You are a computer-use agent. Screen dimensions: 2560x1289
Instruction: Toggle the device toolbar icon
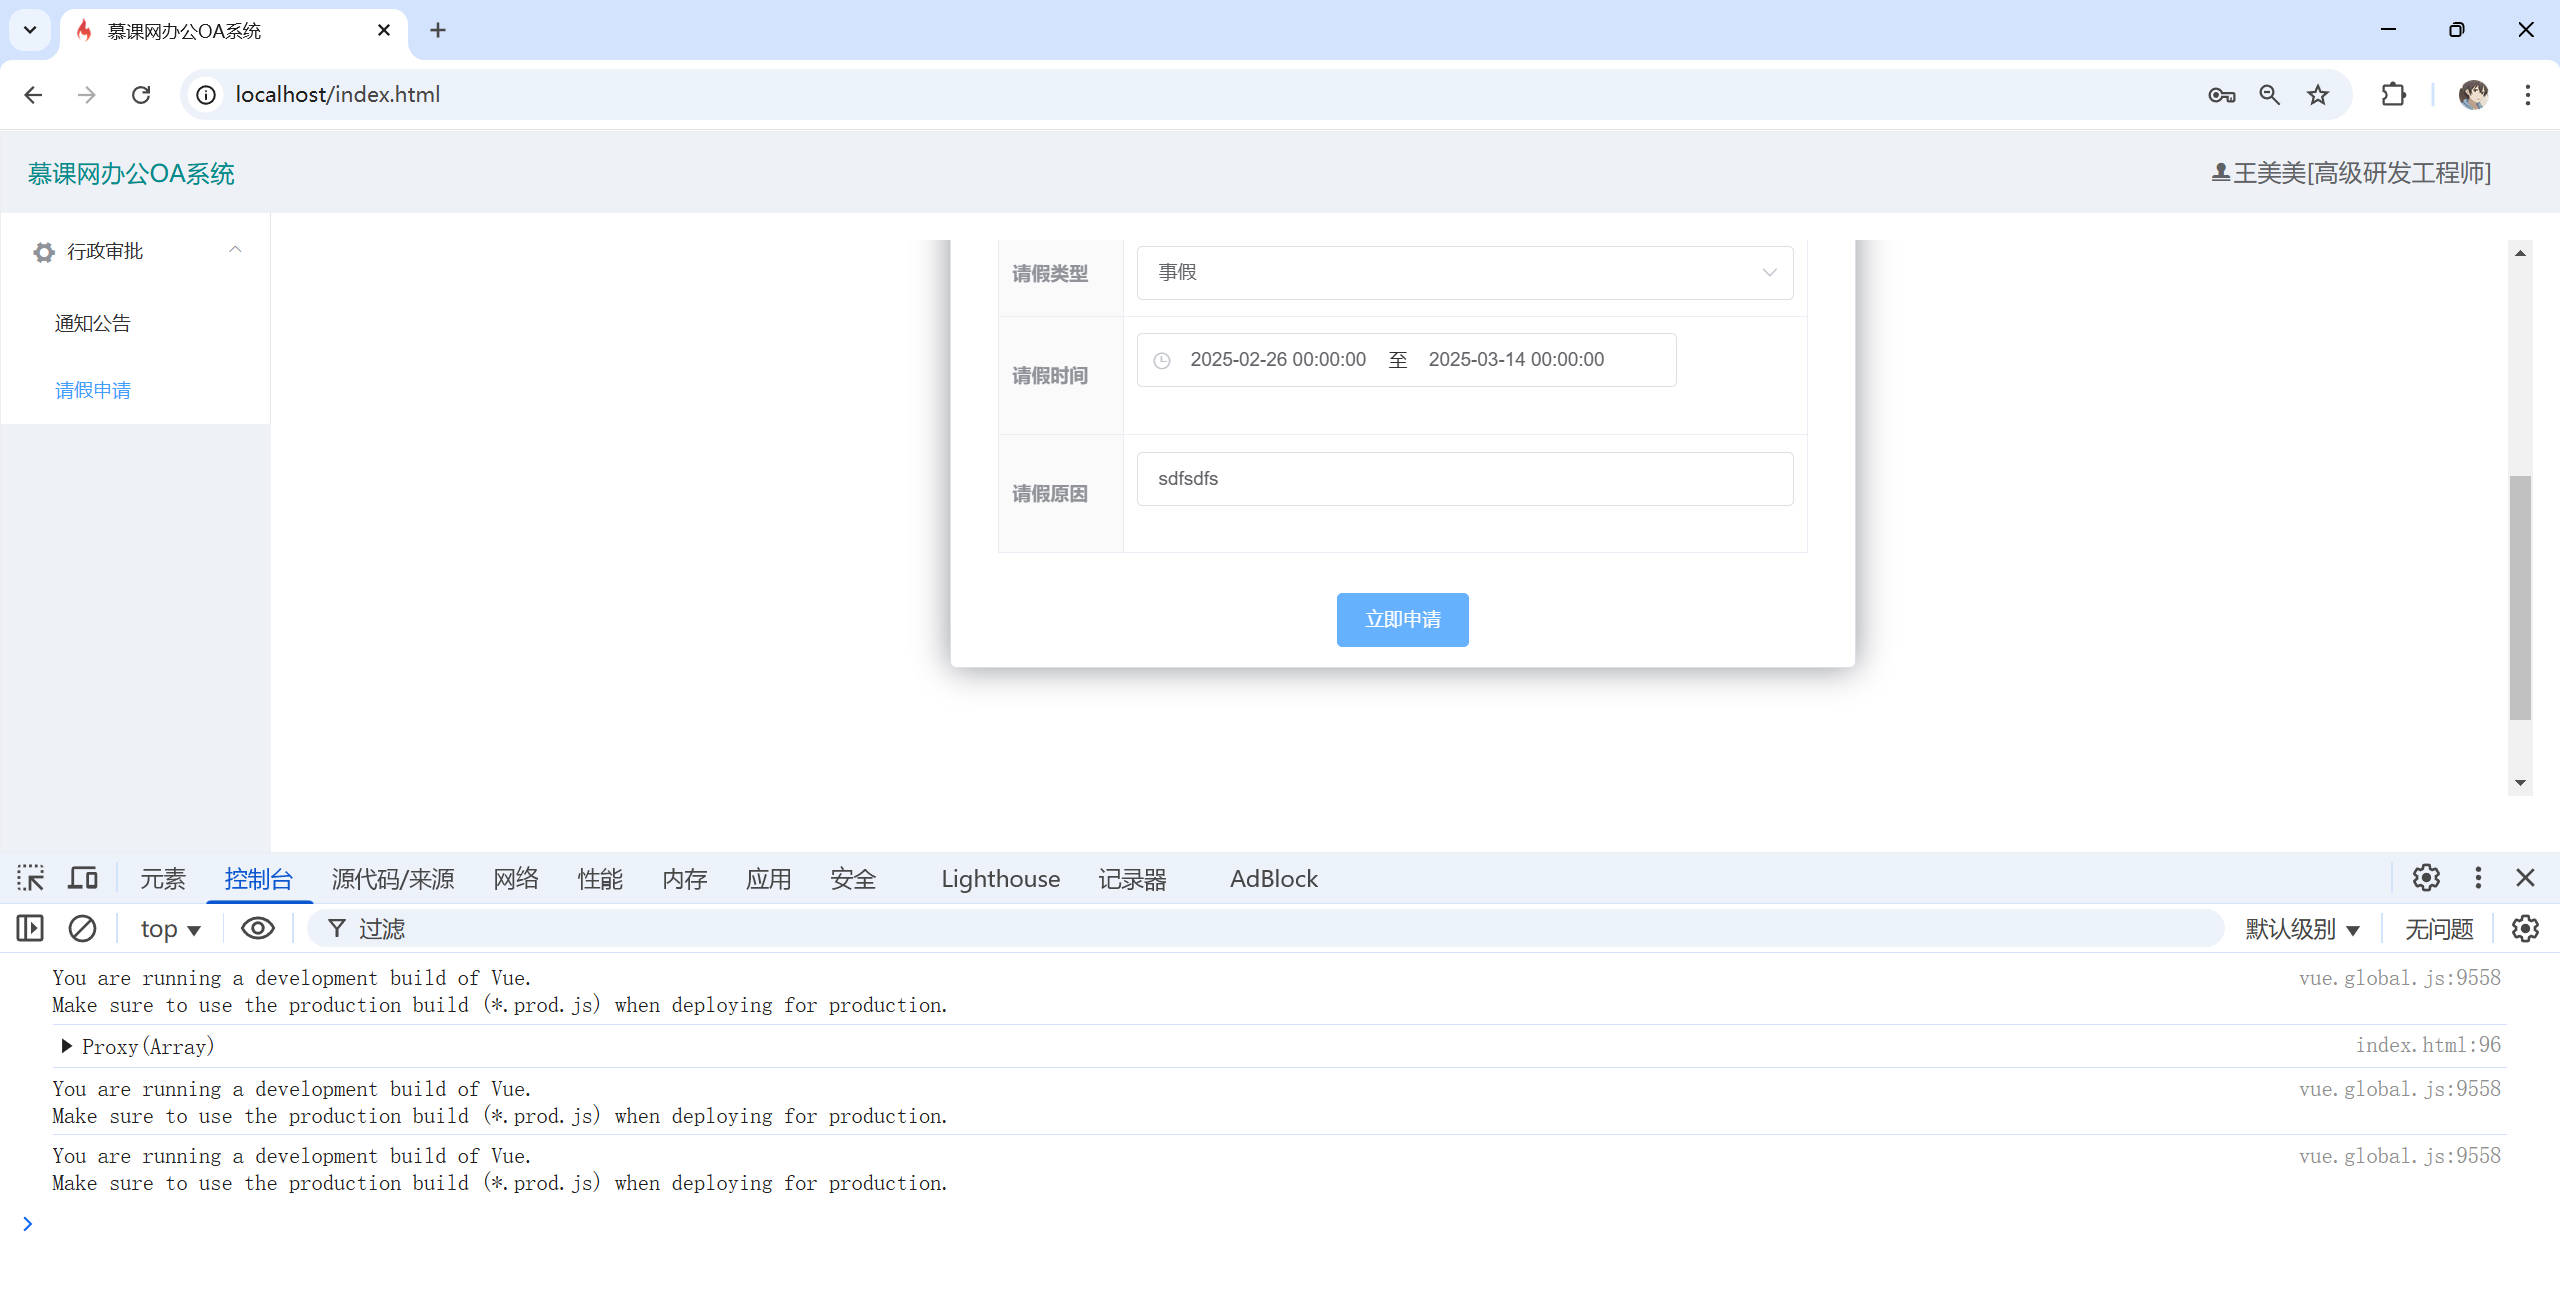pyautogui.click(x=83, y=878)
